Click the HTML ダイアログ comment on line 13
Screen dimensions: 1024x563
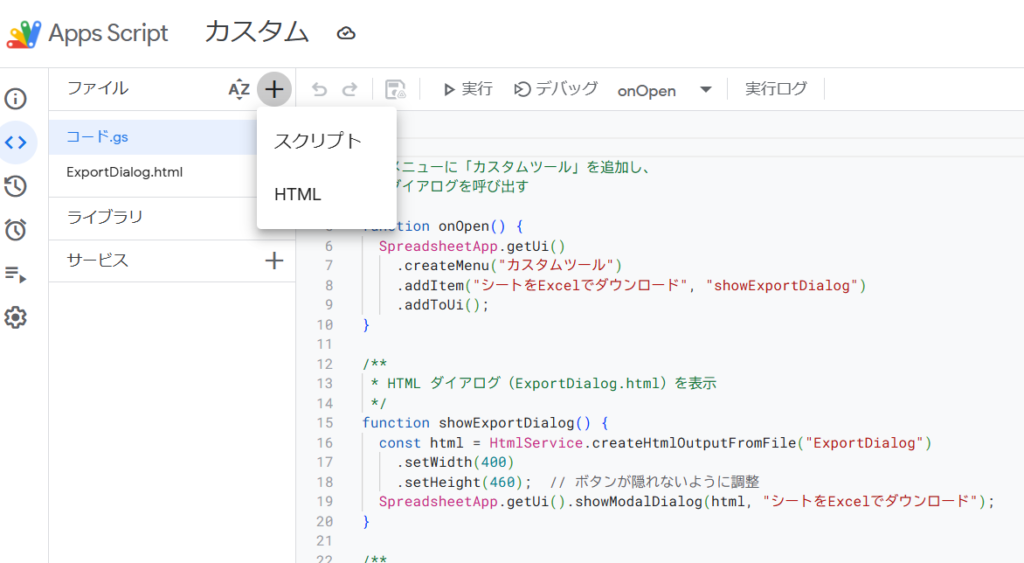(x=543, y=383)
